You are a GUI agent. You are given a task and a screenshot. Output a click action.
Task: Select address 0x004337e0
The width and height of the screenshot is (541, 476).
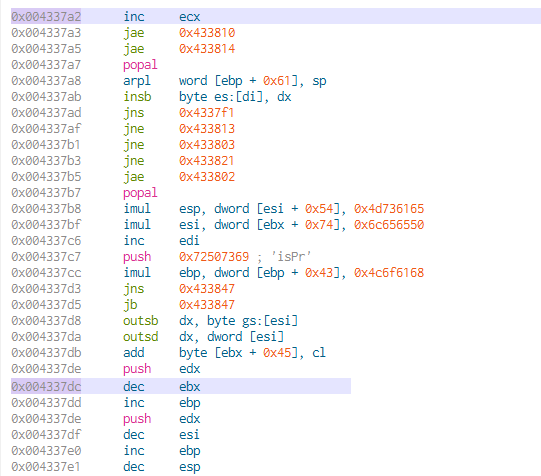pyautogui.click(x=46, y=450)
